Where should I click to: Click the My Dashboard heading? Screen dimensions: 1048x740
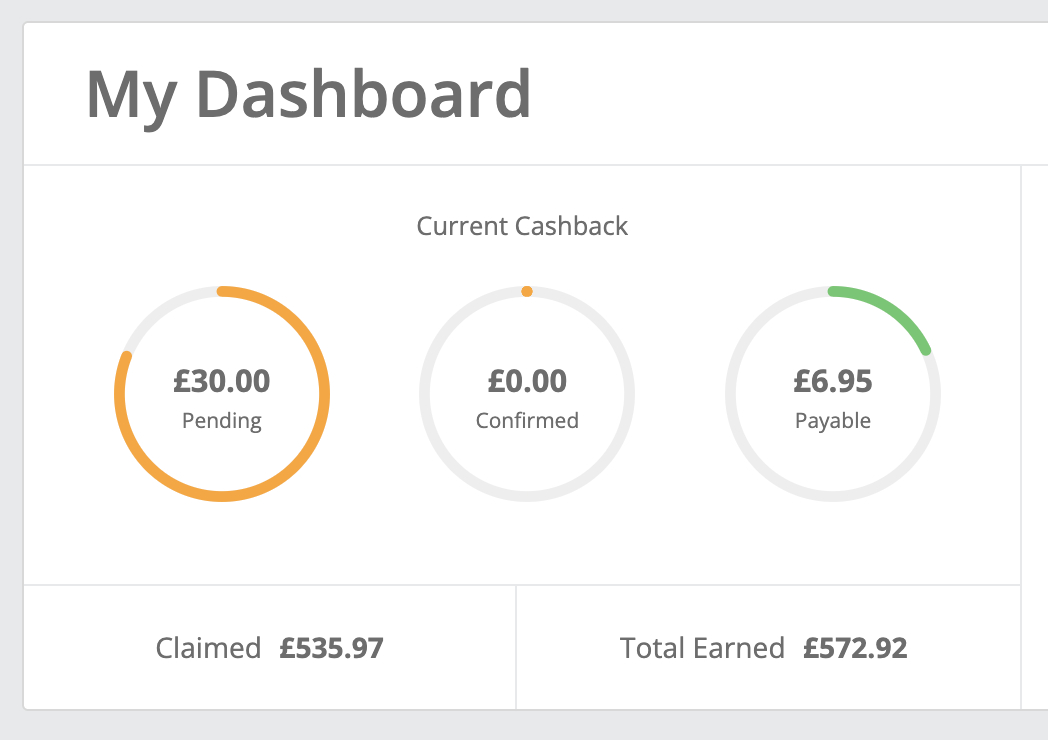pyautogui.click(x=308, y=94)
